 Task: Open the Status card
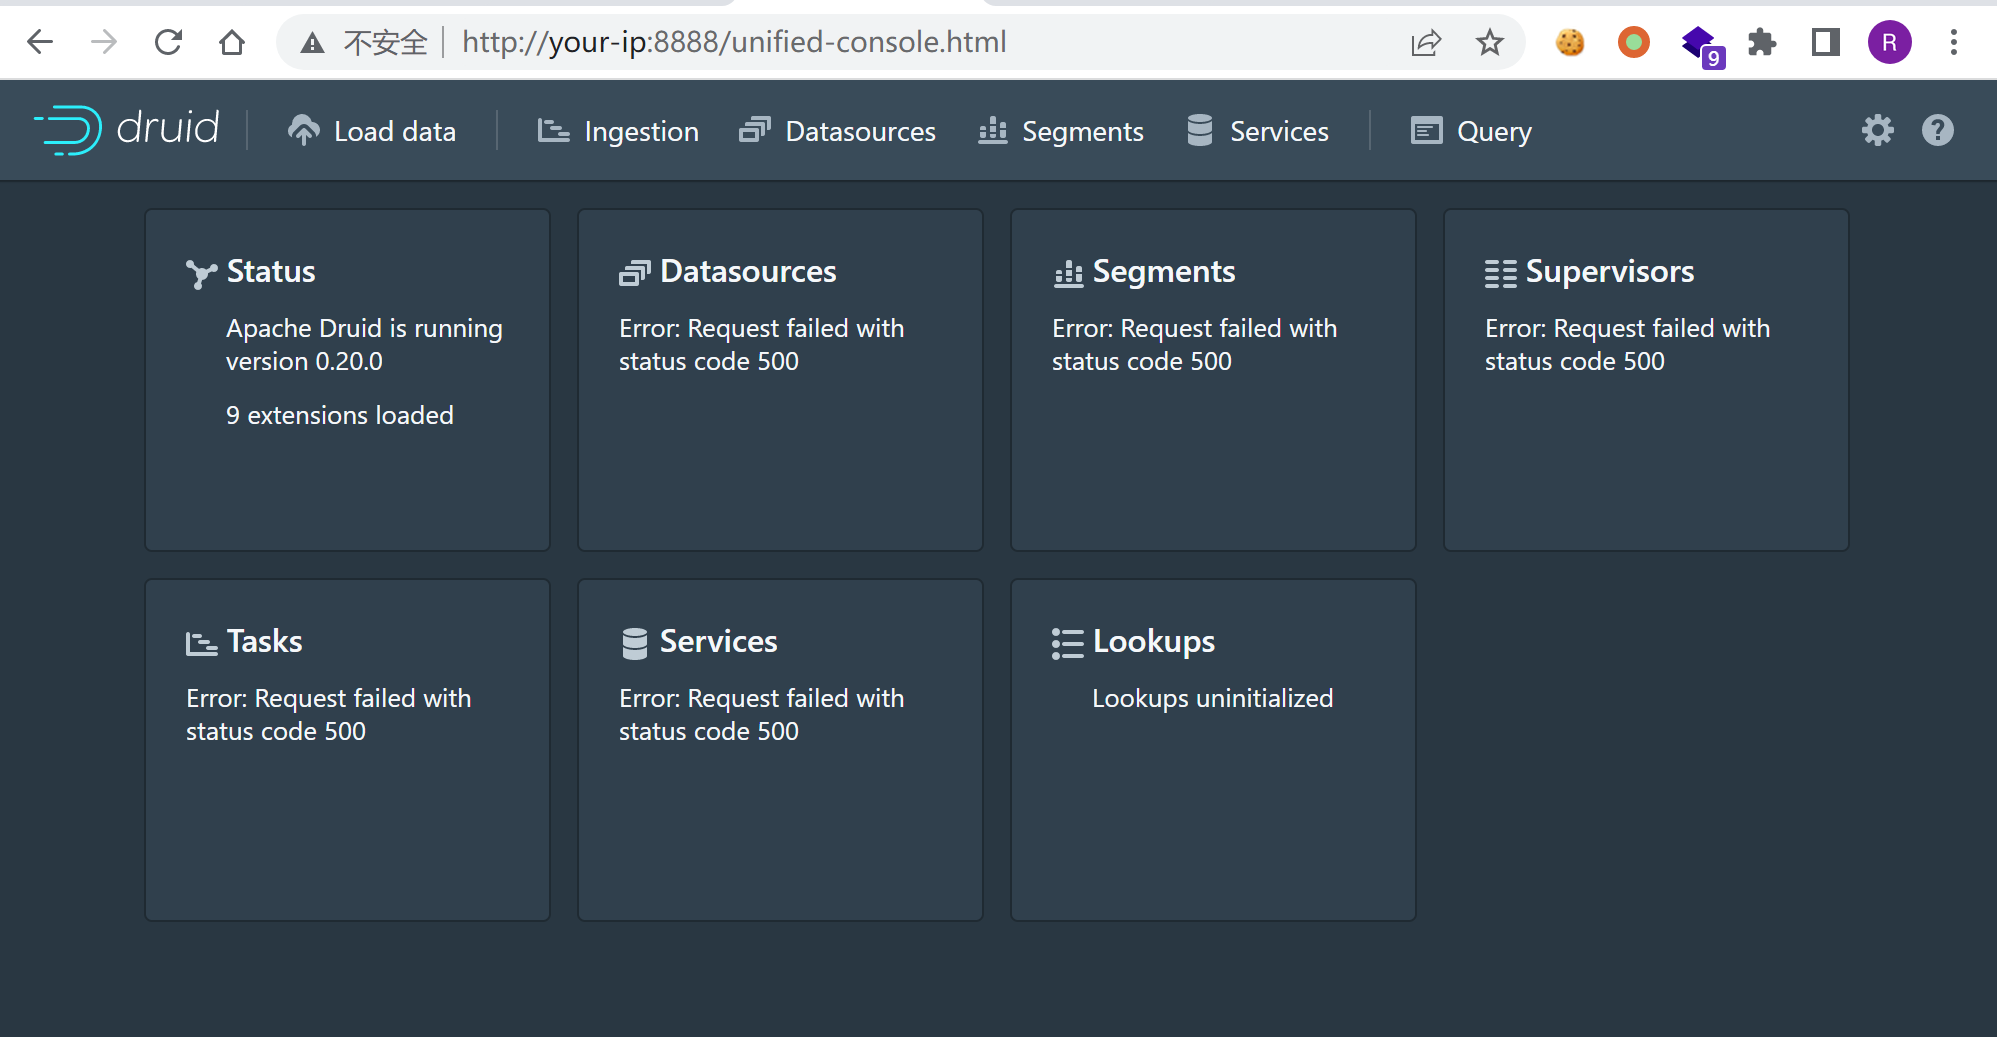click(347, 380)
